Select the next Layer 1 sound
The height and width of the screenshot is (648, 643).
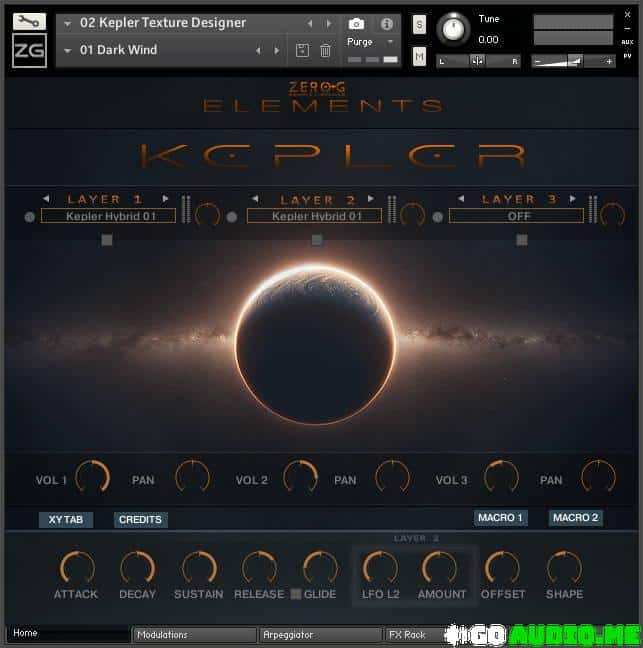pos(165,199)
